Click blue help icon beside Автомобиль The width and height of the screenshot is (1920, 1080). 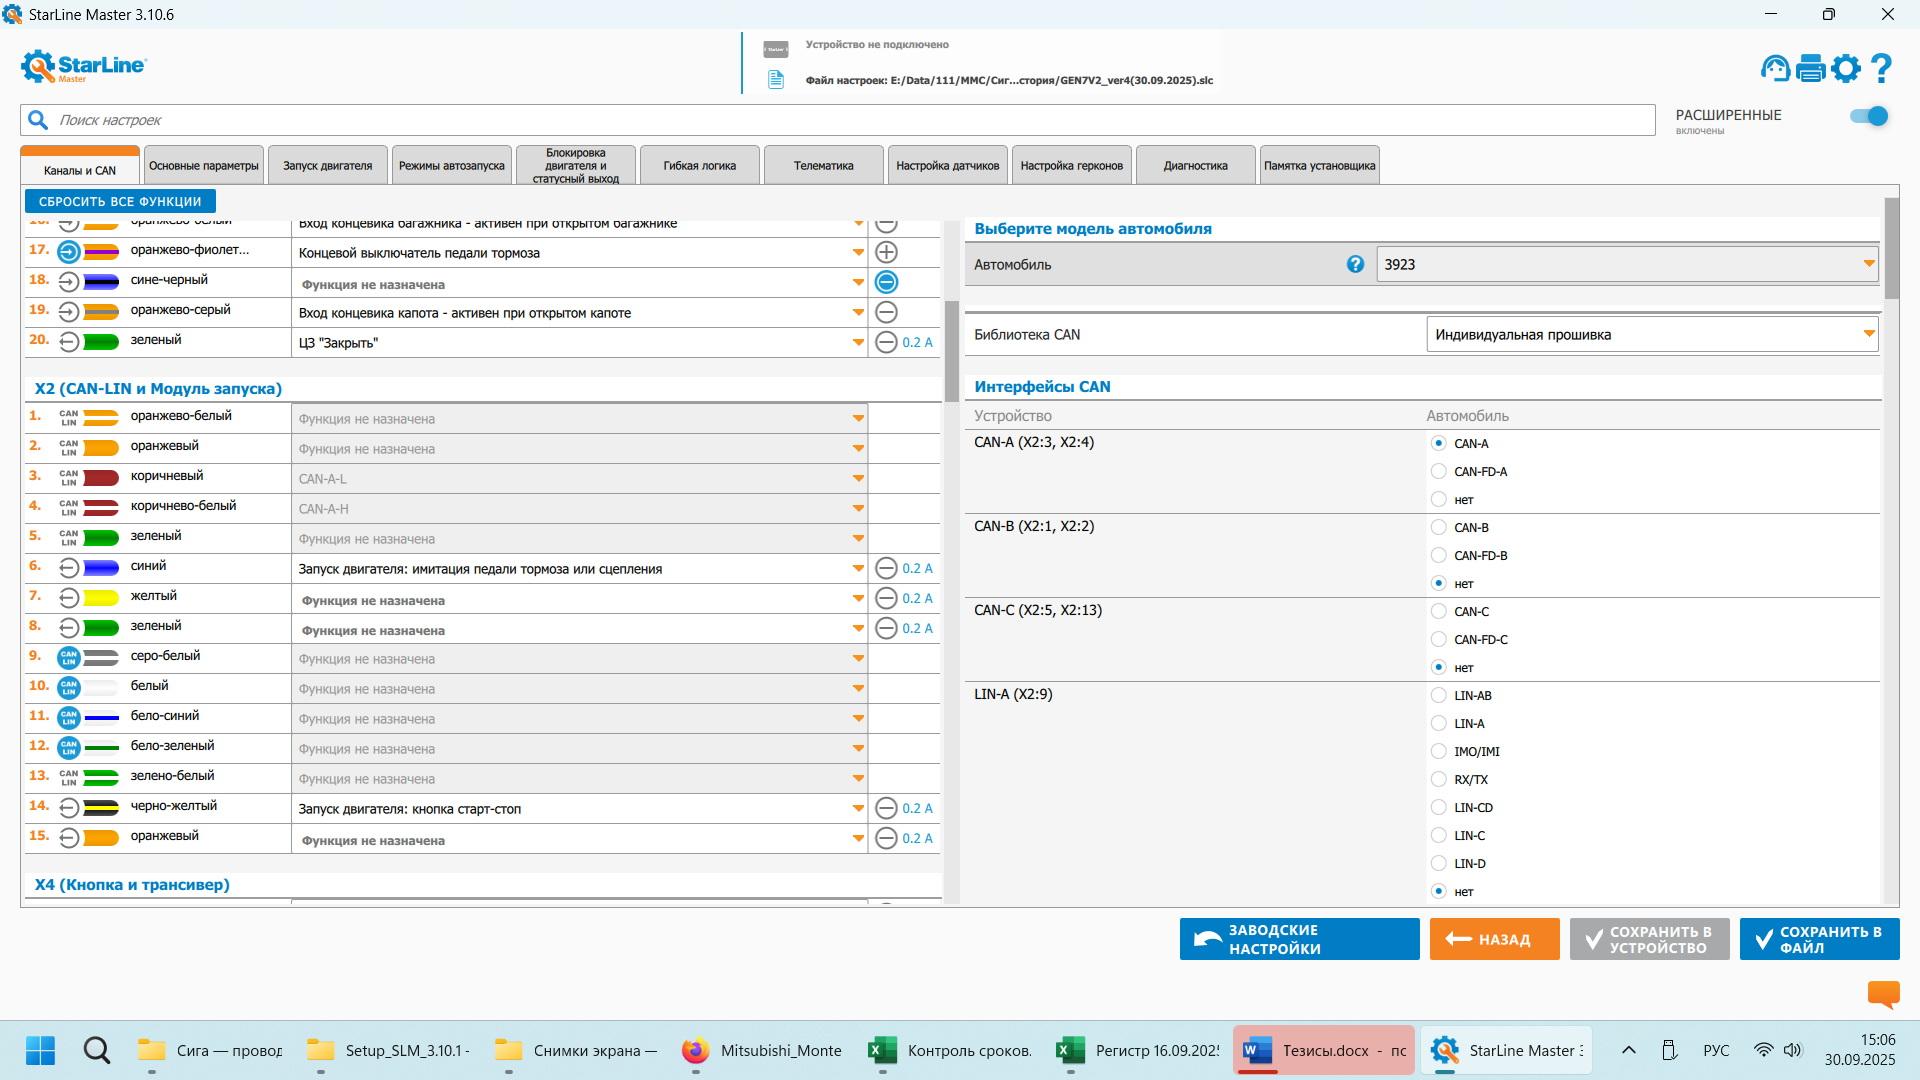[x=1355, y=264]
